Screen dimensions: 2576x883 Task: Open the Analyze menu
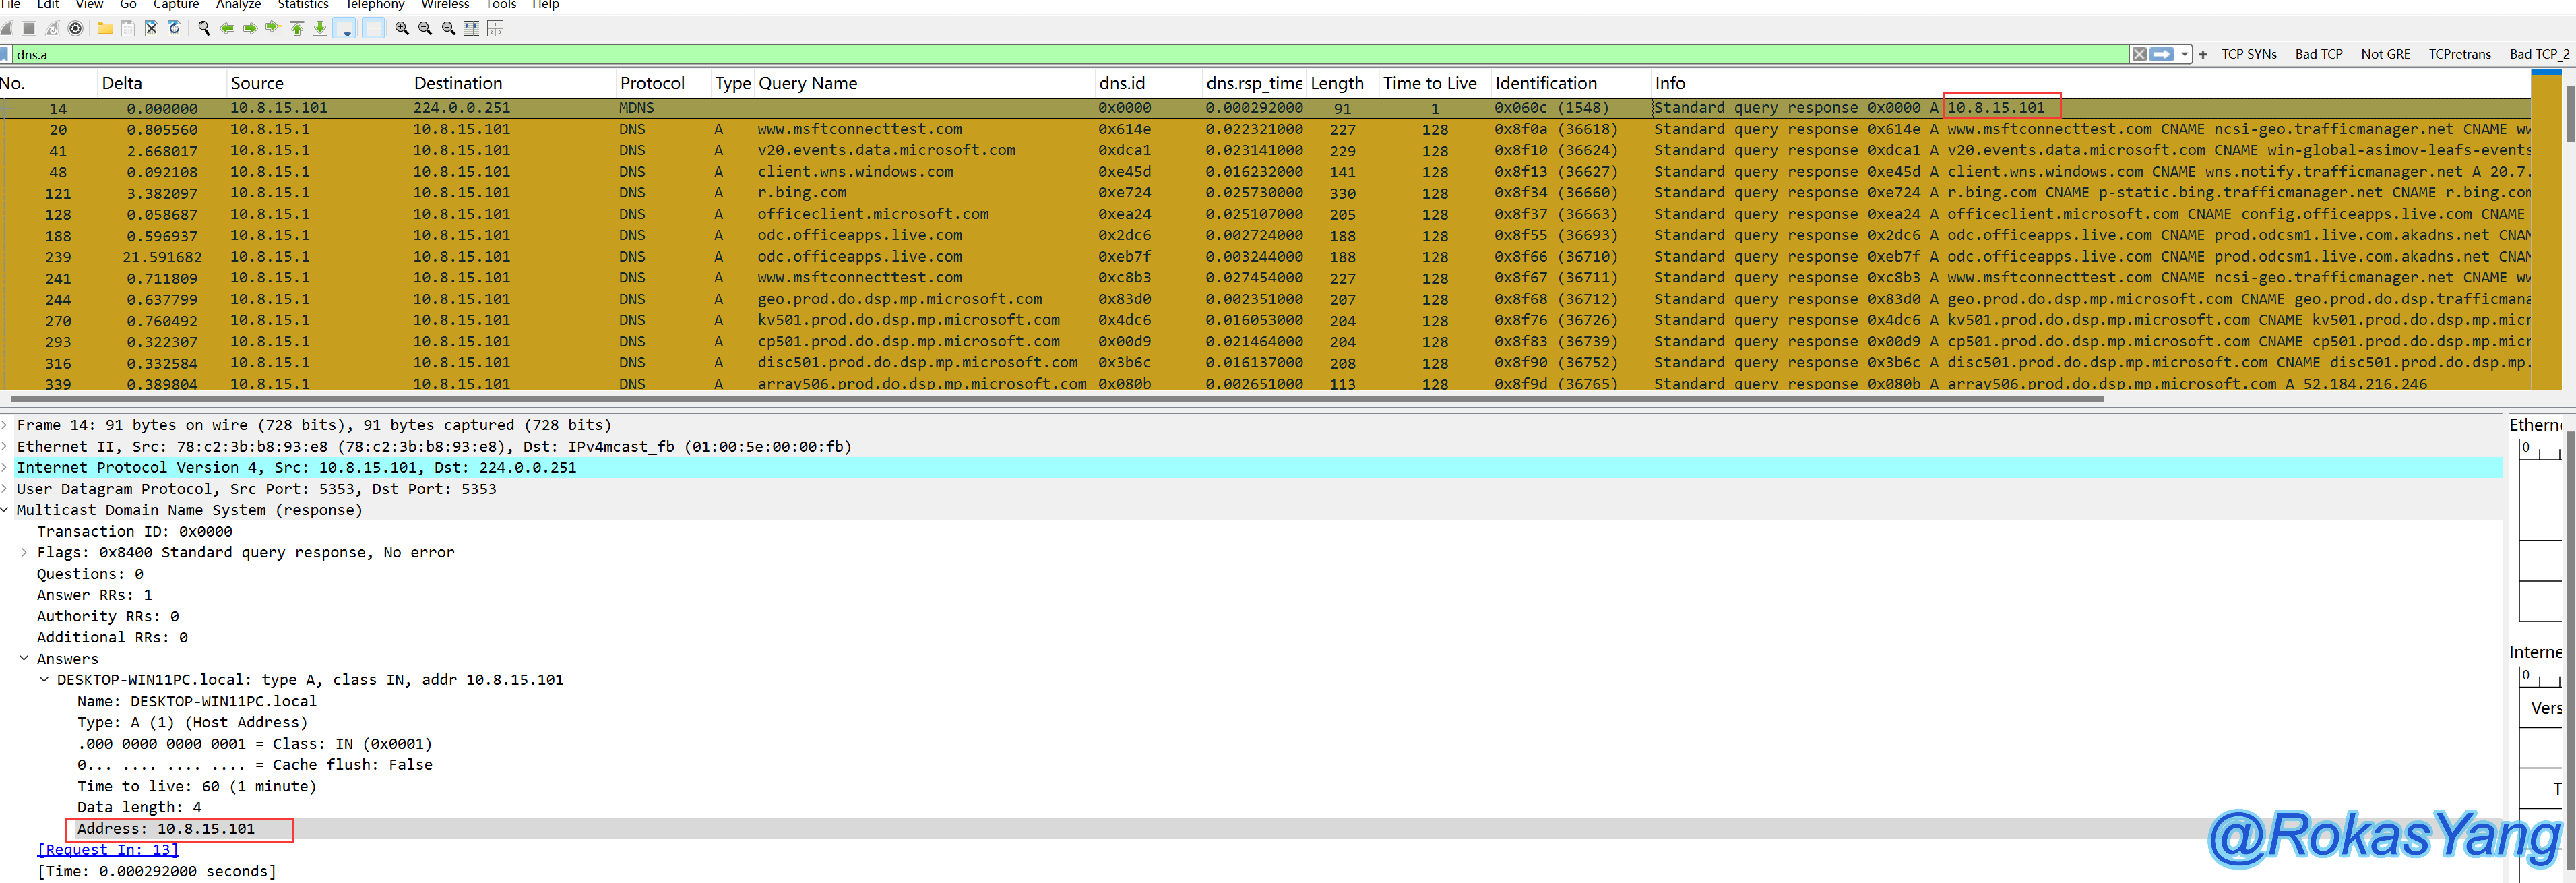point(238,5)
